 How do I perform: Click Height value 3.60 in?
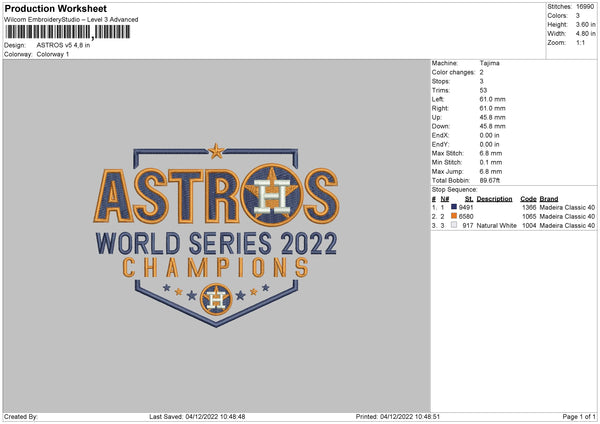(585, 24)
